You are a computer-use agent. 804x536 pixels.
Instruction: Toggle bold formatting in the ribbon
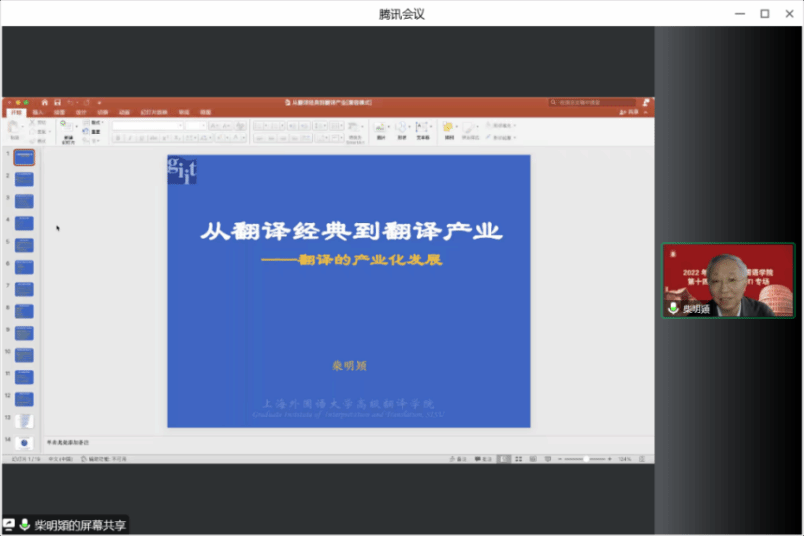click(x=117, y=138)
